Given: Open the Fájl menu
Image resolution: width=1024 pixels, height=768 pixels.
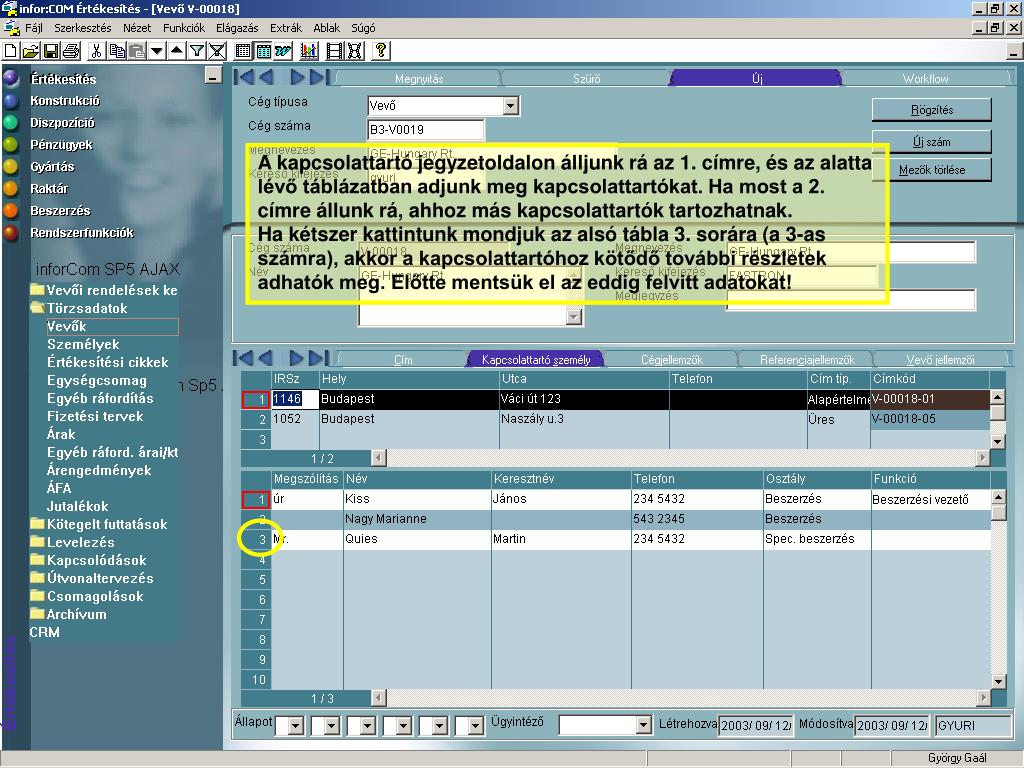Looking at the screenshot, I should (33, 28).
